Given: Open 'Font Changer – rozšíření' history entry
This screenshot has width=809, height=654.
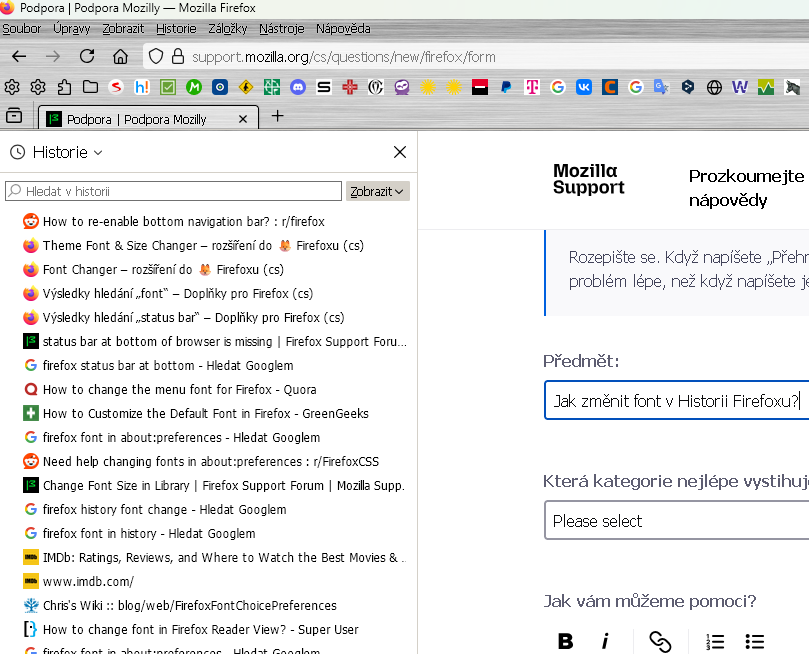Looking at the screenshot, I should click(163, 269).
